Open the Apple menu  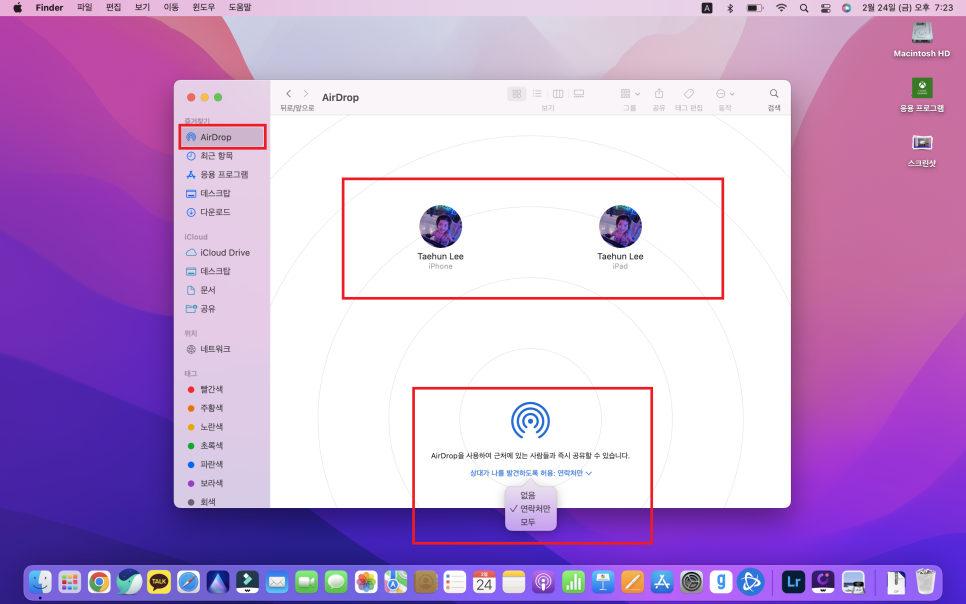click(18, 7)
